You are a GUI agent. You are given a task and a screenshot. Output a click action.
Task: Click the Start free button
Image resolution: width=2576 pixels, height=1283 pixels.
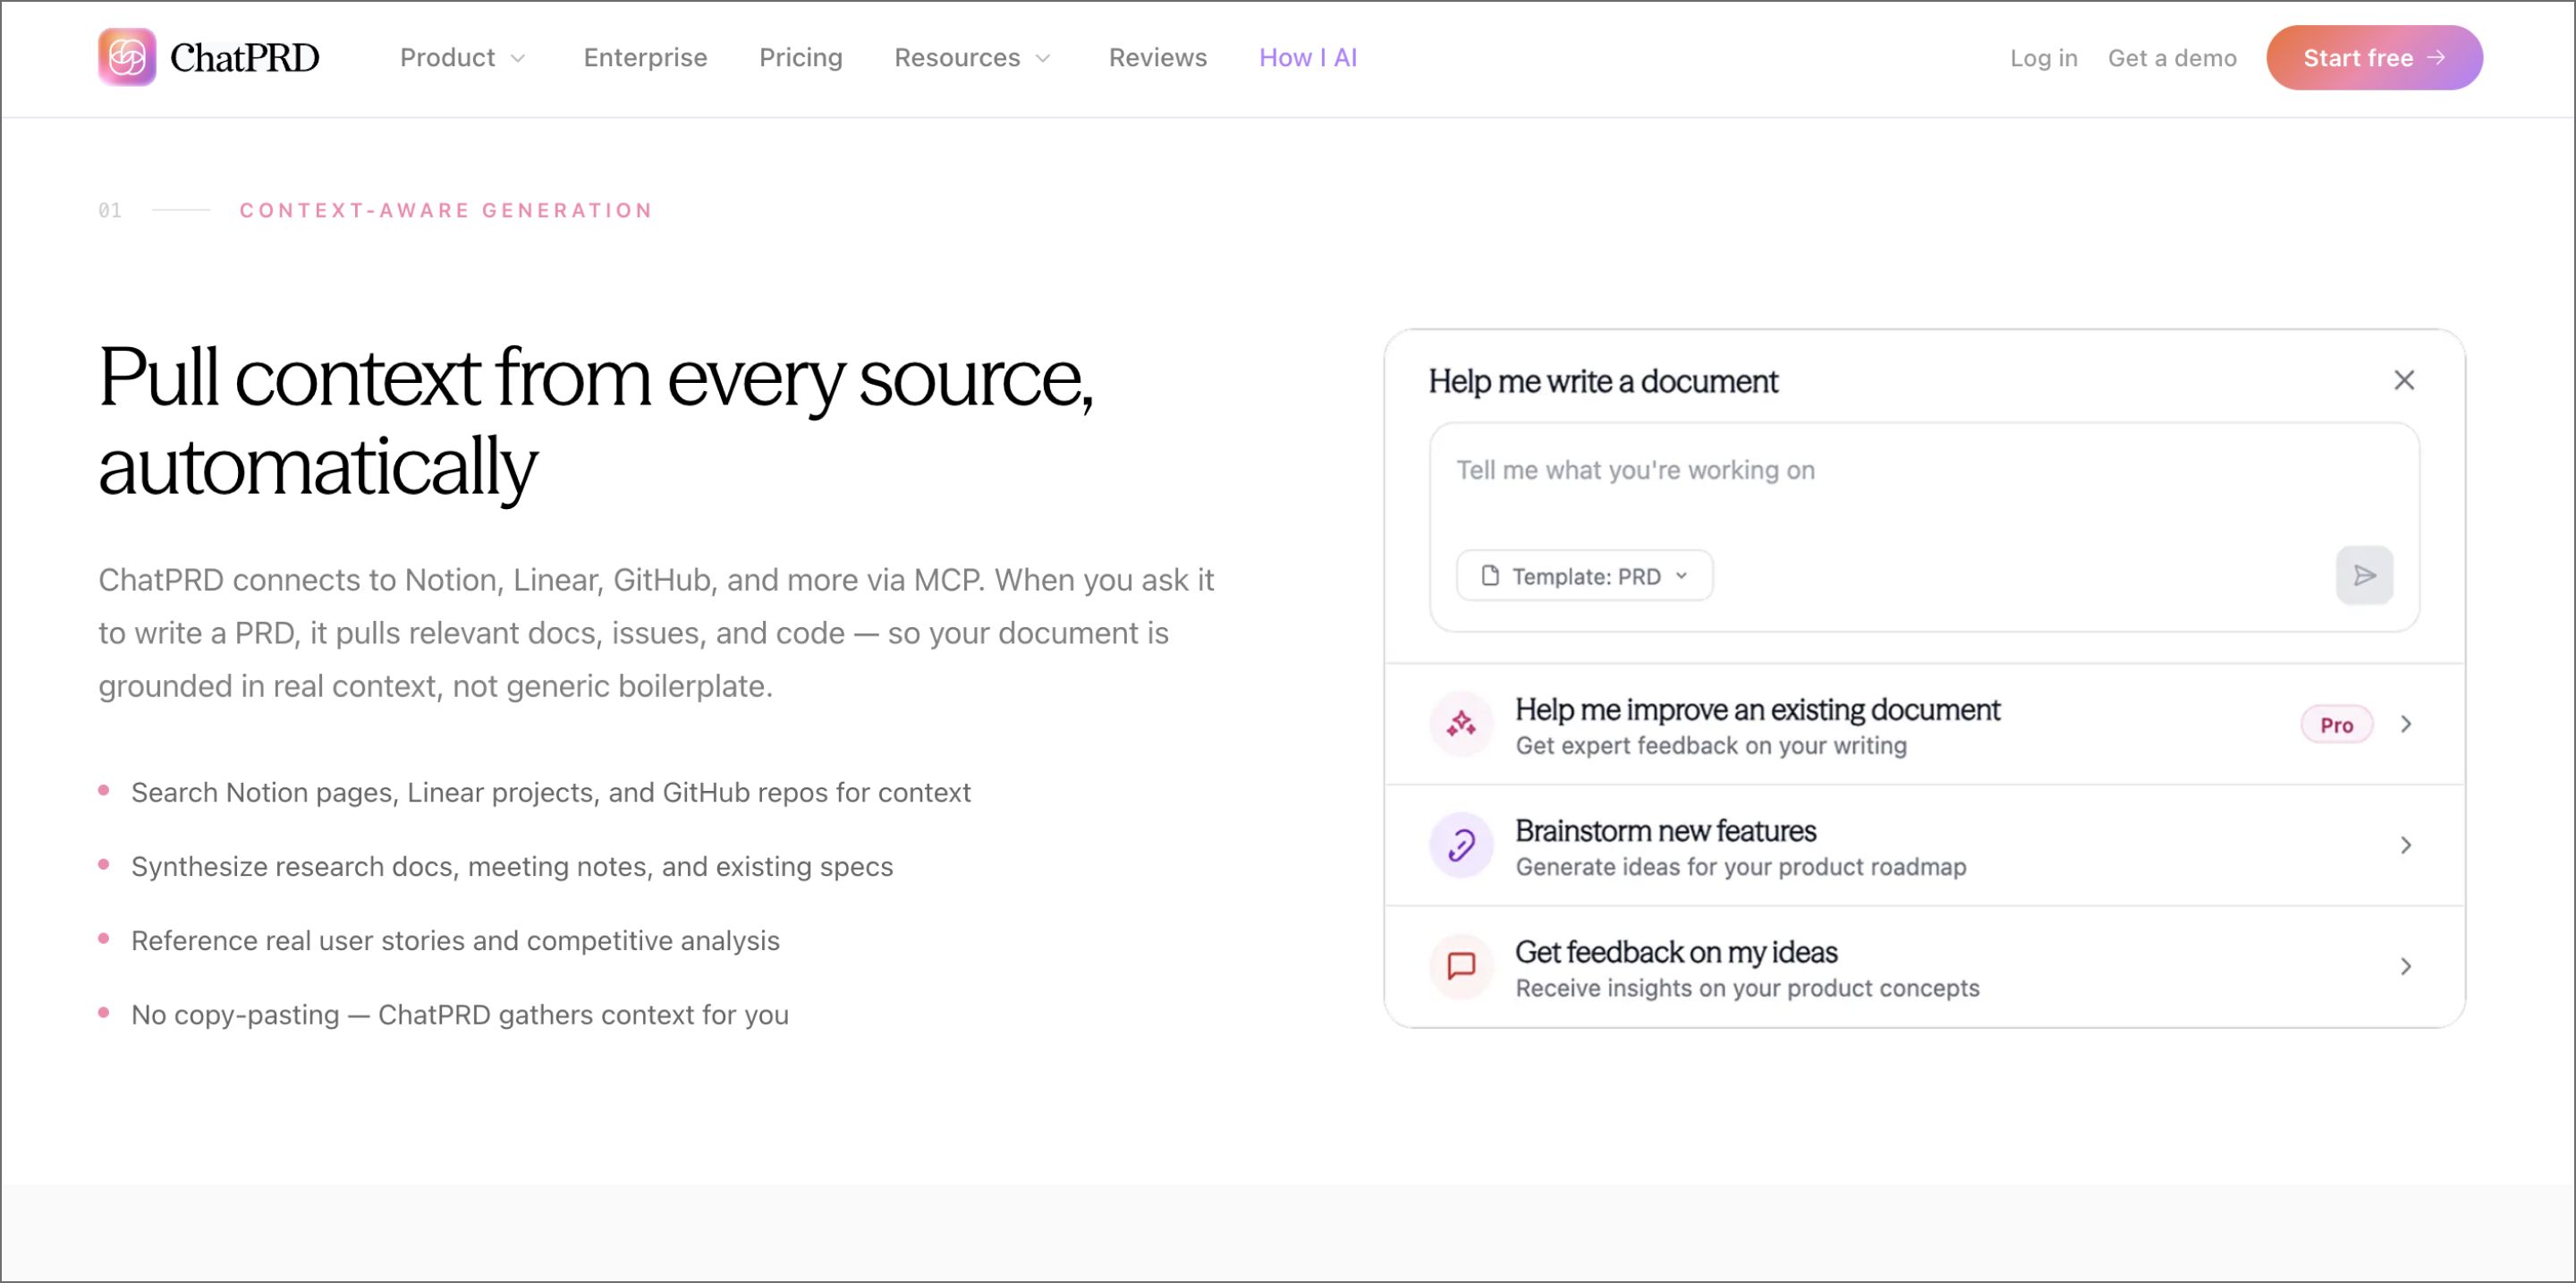point(2374,58)
